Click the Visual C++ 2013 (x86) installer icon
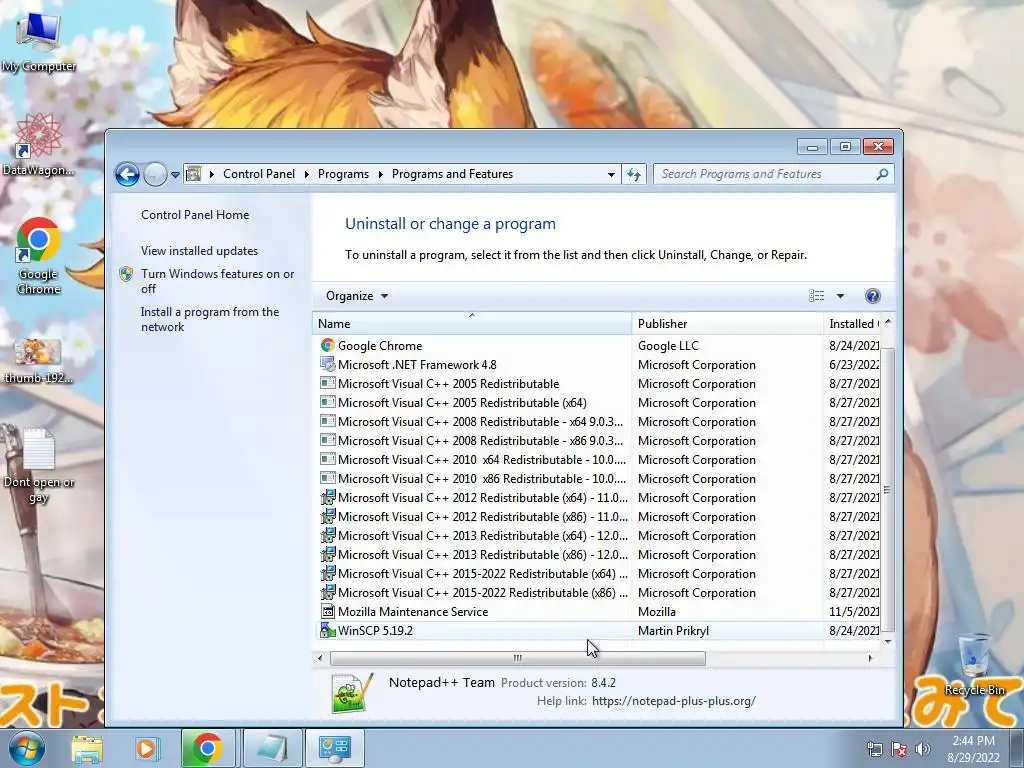The height and width of the screenshot is (768, 1024). click(x=328, y=554)
